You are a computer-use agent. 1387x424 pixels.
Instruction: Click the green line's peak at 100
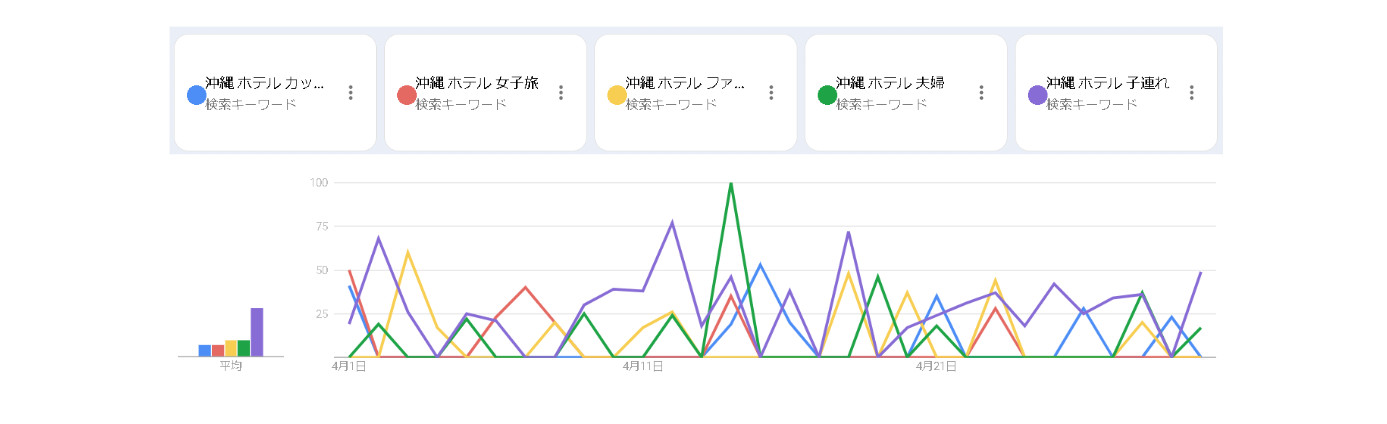[x=731, y=184]
